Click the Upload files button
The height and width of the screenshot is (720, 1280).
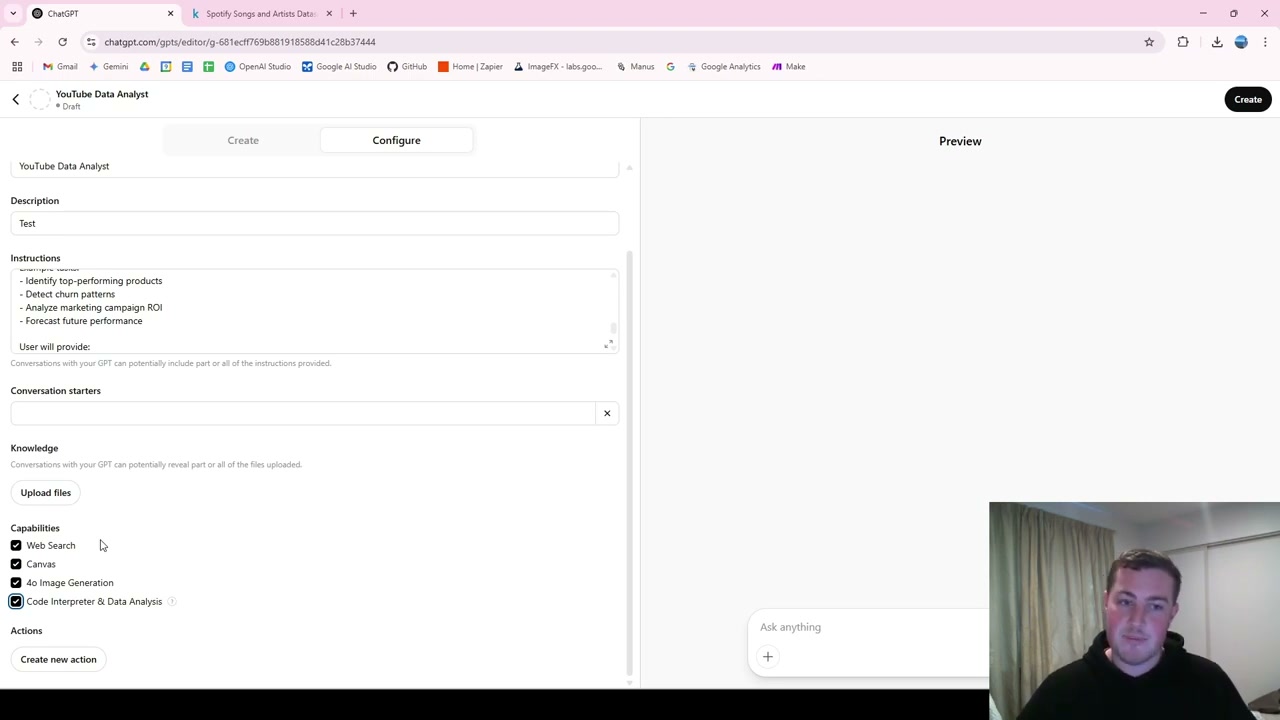[x=46, y=493]
